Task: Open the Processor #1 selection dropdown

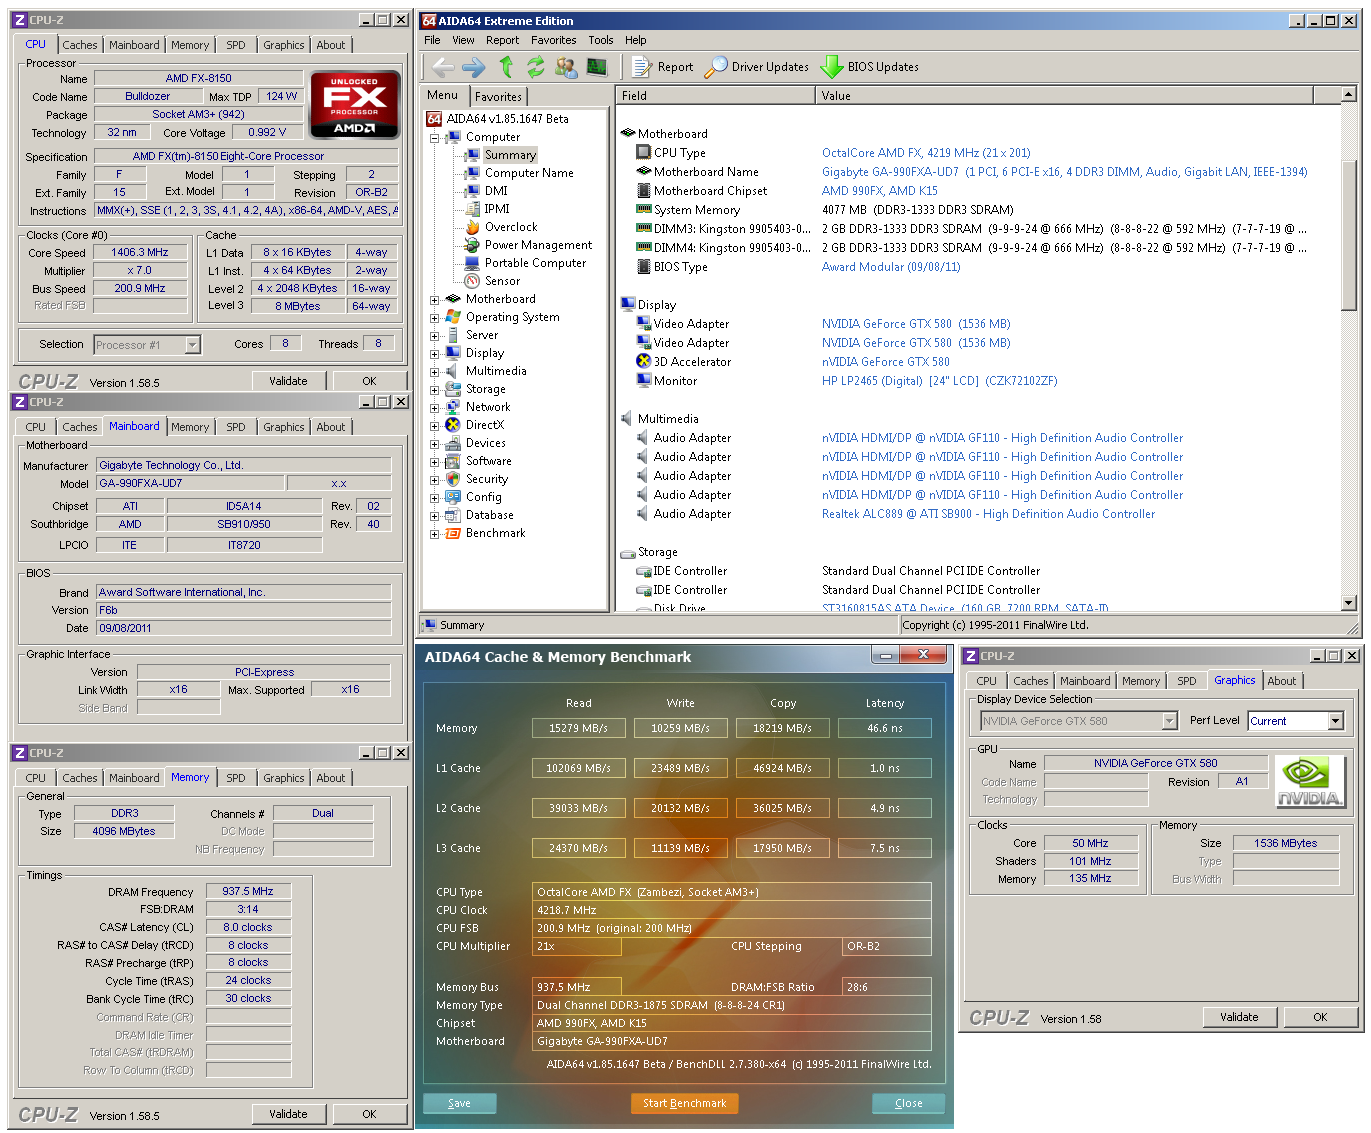Action: (x=193, y=345)
